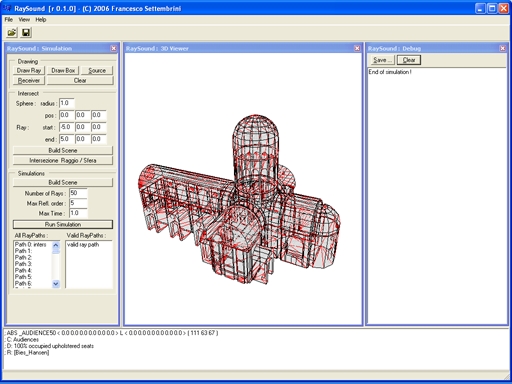Close the Debug panel
The width and height of the screenshot is (512, 384).
[x=502, y=48]
